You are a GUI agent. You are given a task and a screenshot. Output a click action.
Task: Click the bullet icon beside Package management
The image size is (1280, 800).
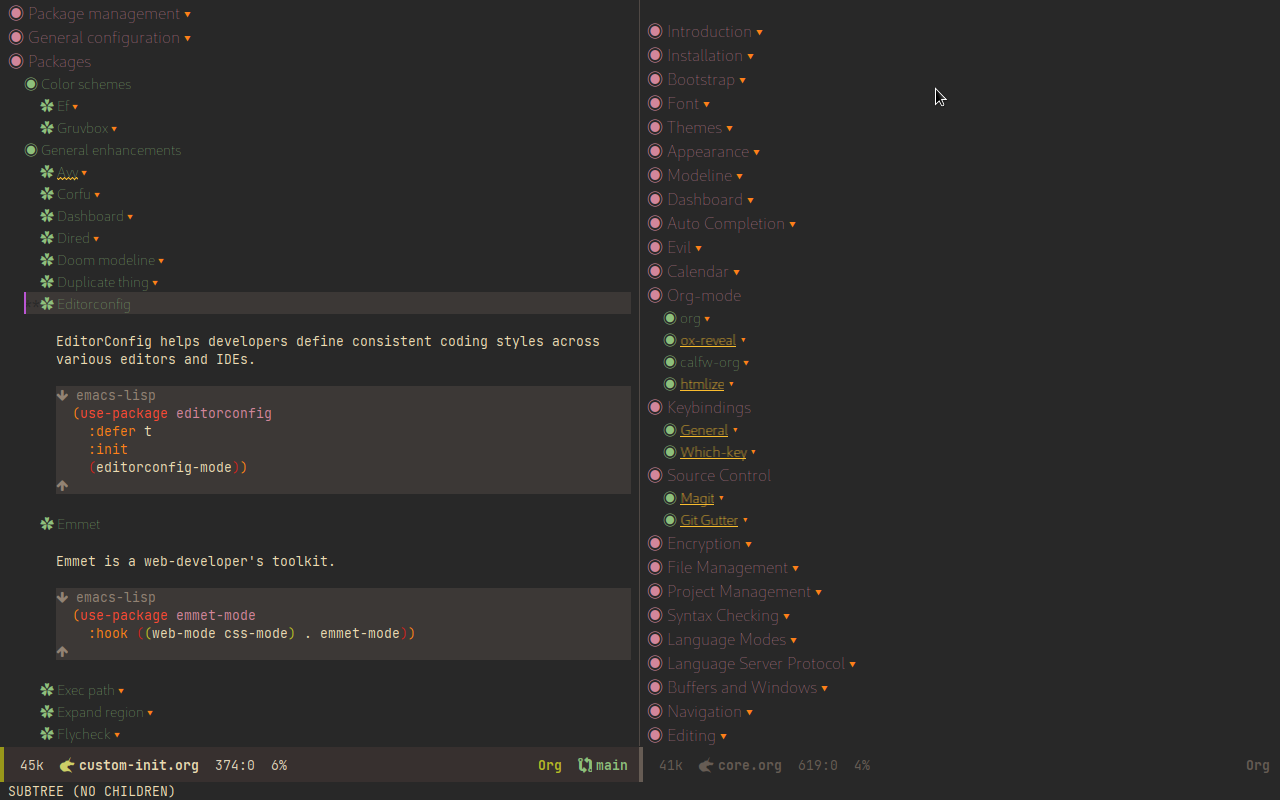click(x=16, y=14)
